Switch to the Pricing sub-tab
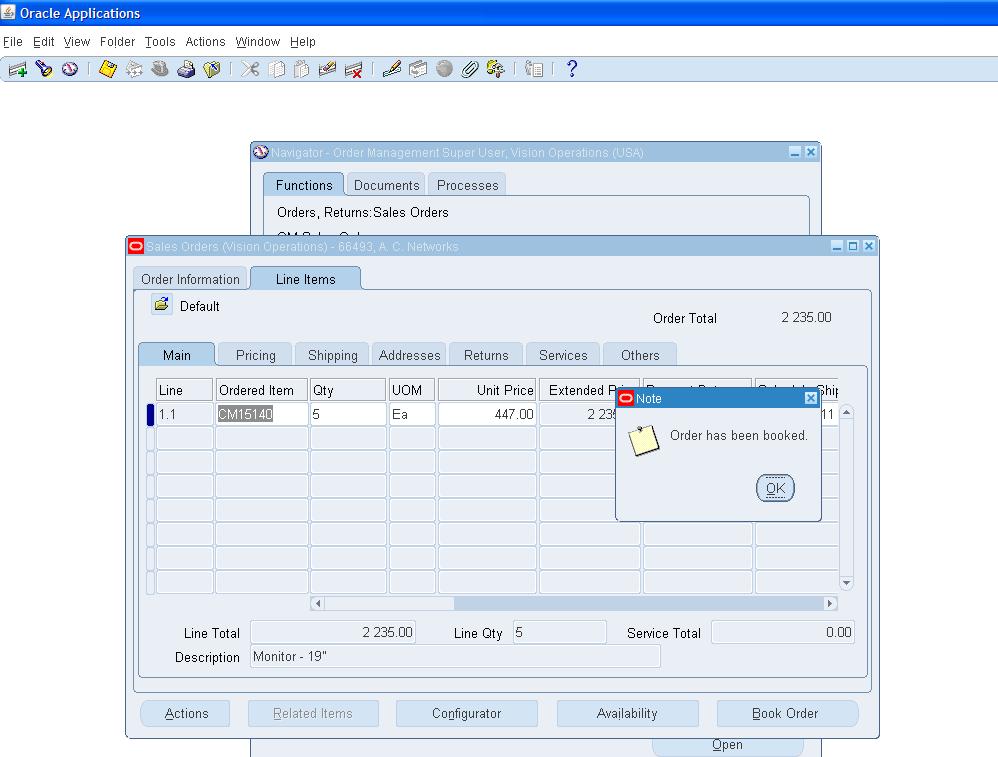 pos(255,355)
